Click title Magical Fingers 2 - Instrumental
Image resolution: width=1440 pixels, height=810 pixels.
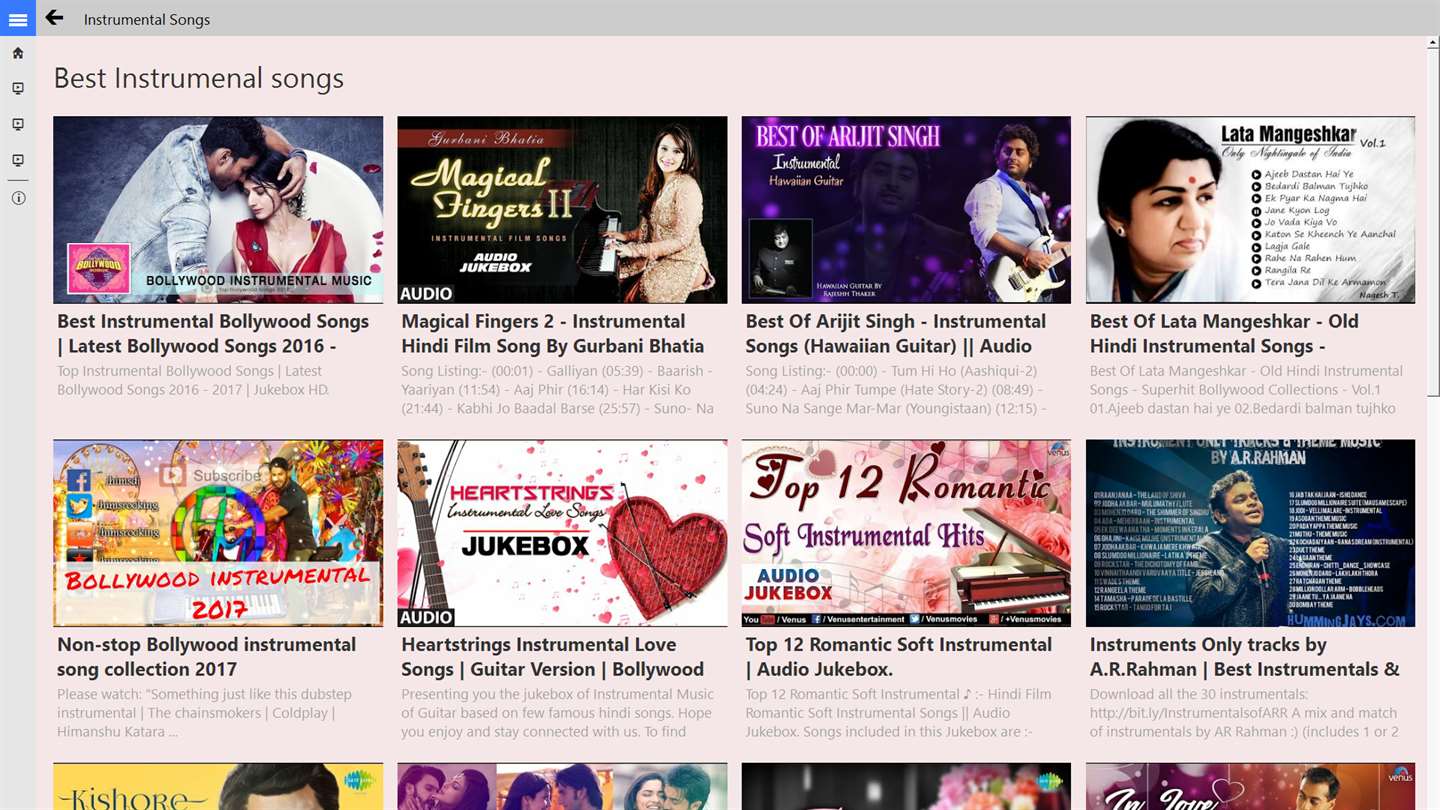click(553, 334)
